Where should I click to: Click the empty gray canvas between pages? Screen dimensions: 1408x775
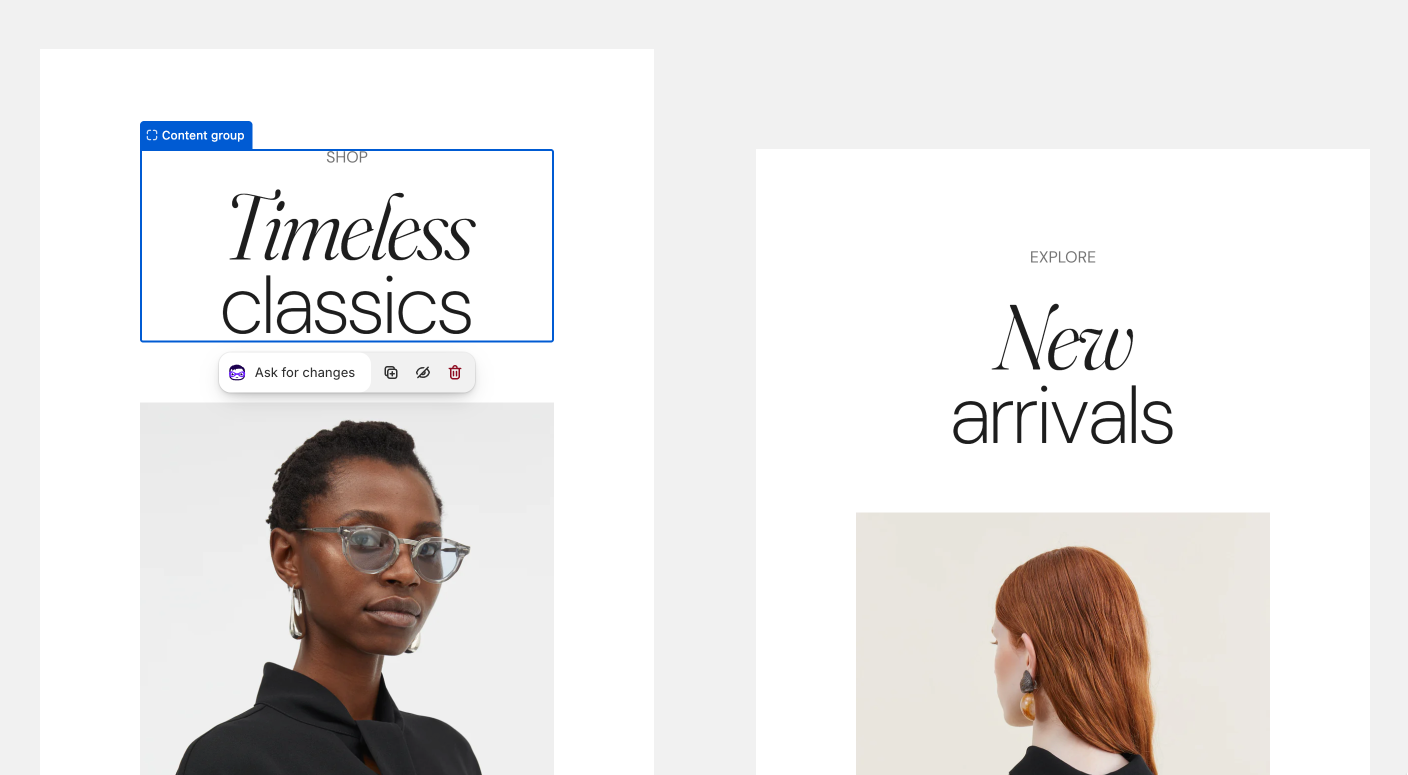pos(705,400)
